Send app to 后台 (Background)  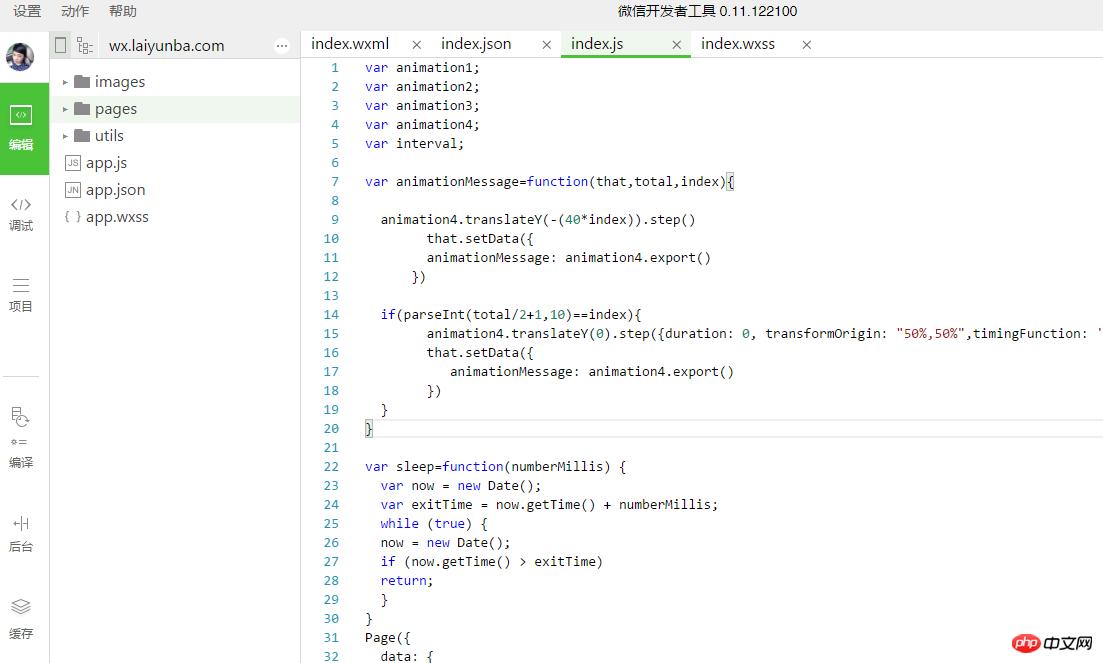pos(21,533)
